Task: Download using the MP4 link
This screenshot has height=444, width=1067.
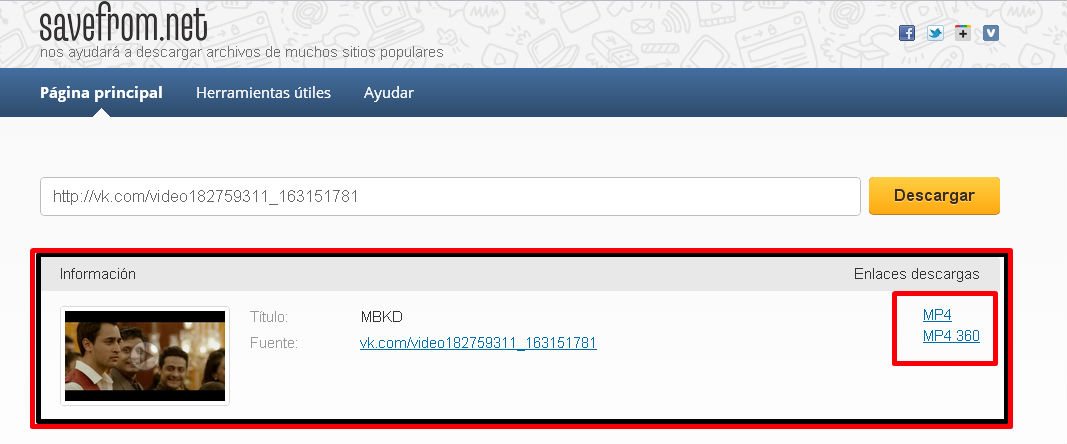Action: [x=937, y=315]
